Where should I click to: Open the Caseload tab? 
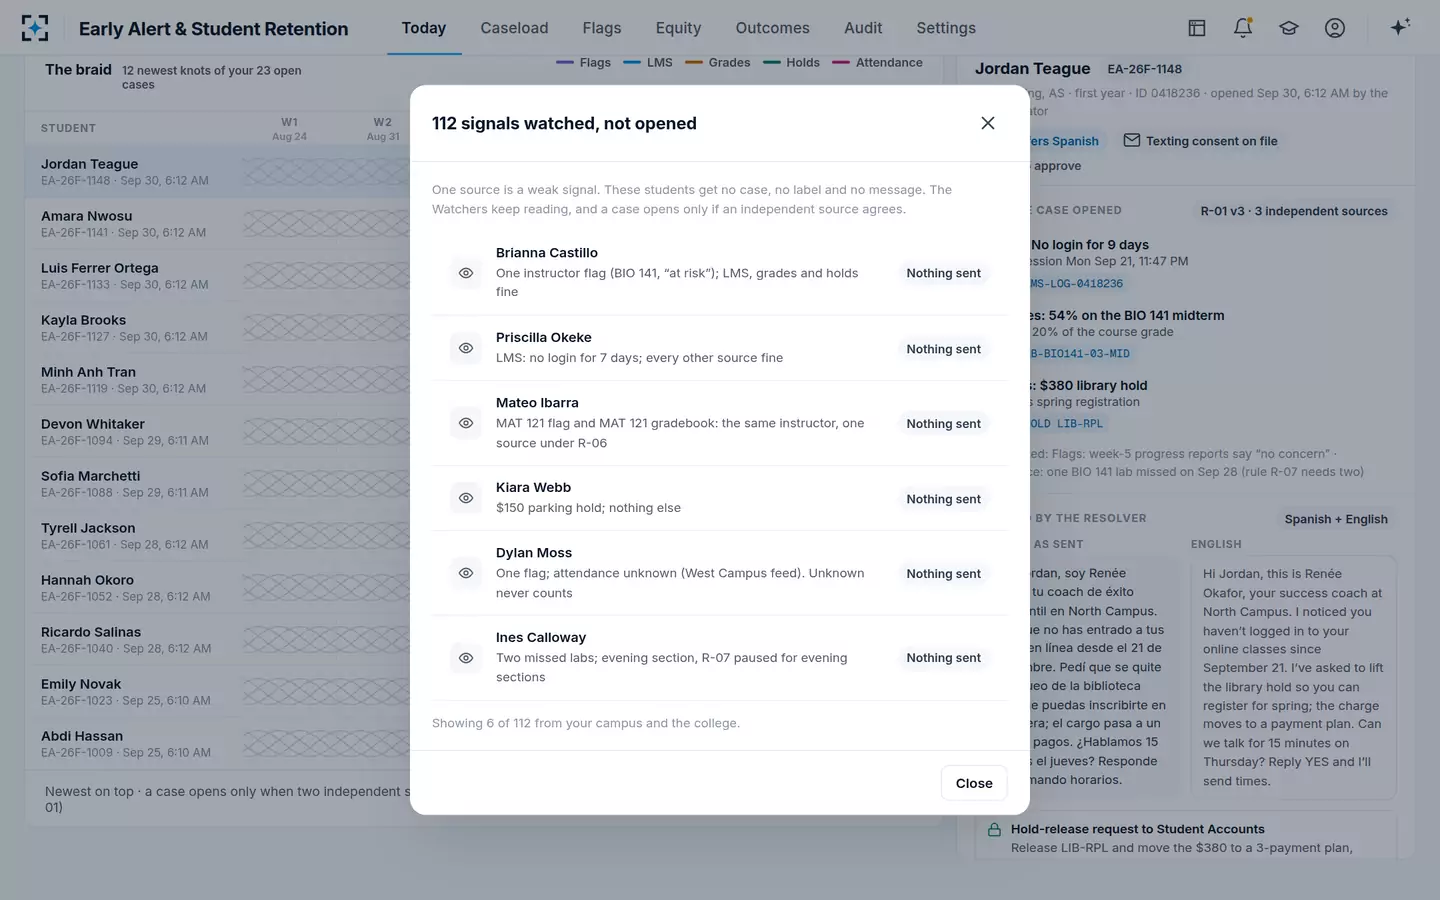point(514,28)
